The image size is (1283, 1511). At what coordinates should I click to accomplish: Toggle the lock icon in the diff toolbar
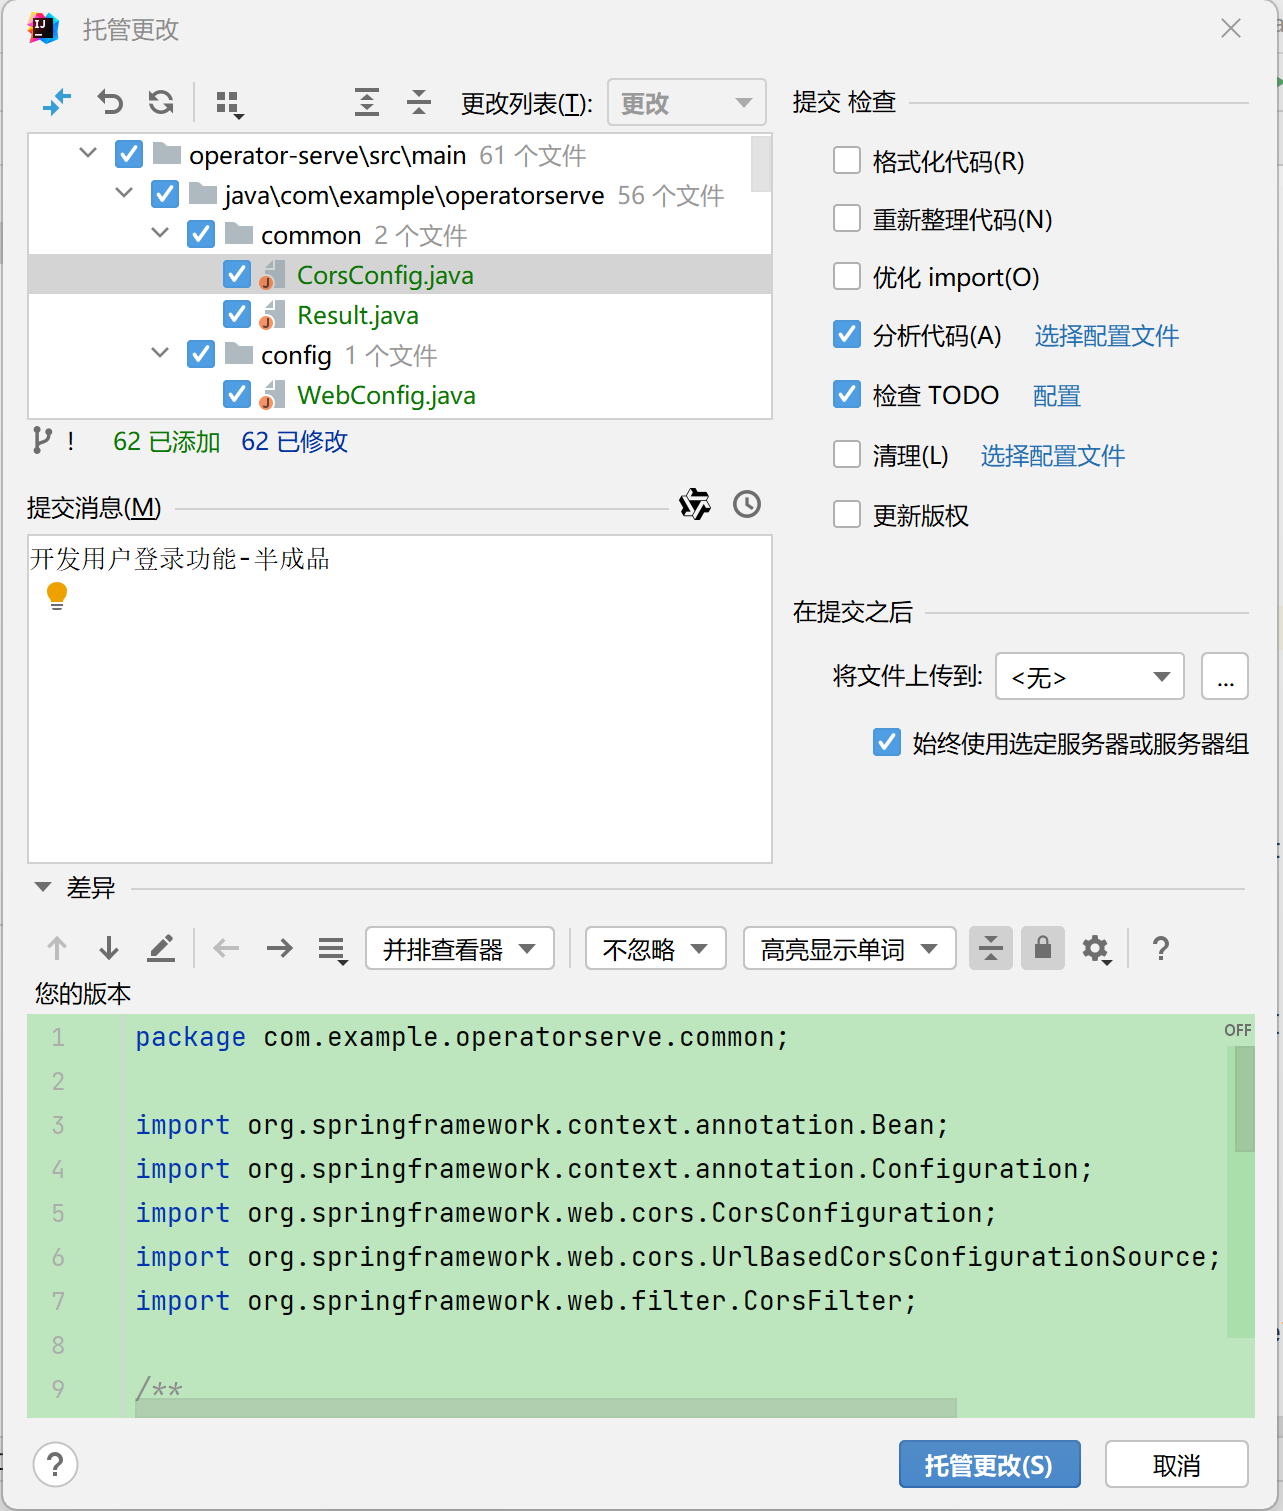click(1042, 948)
